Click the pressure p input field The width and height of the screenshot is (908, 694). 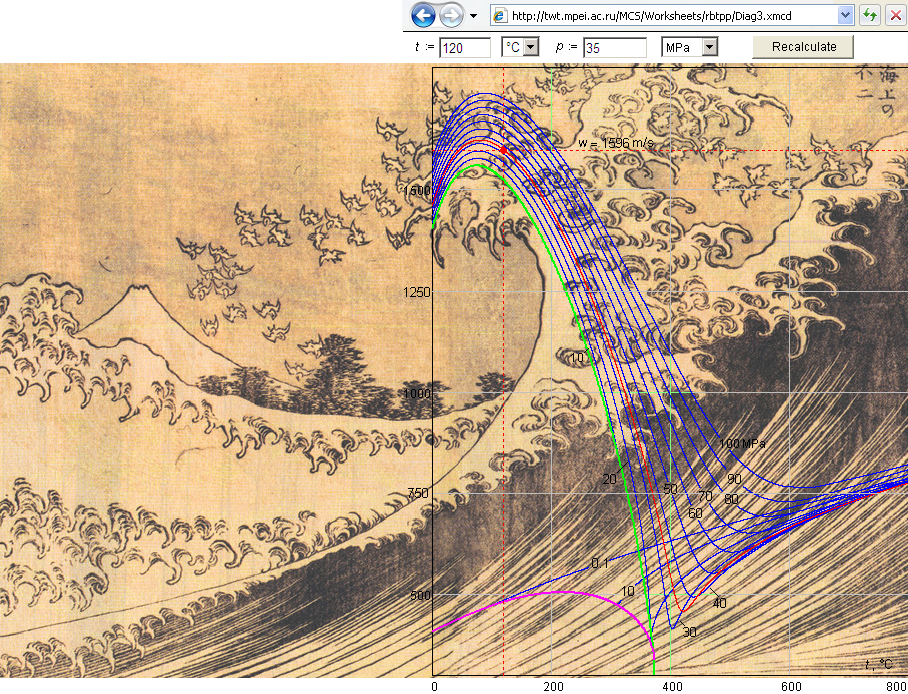coord(614,48)
